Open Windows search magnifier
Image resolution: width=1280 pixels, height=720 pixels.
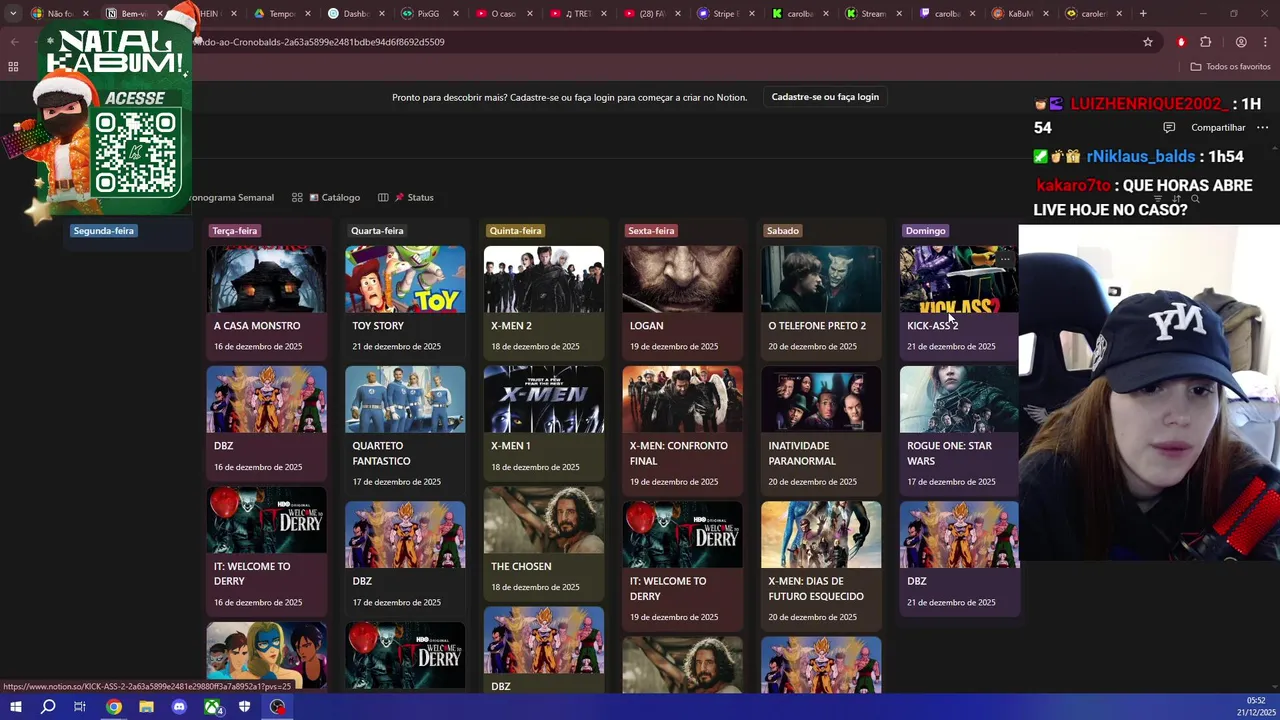(48, 707)
